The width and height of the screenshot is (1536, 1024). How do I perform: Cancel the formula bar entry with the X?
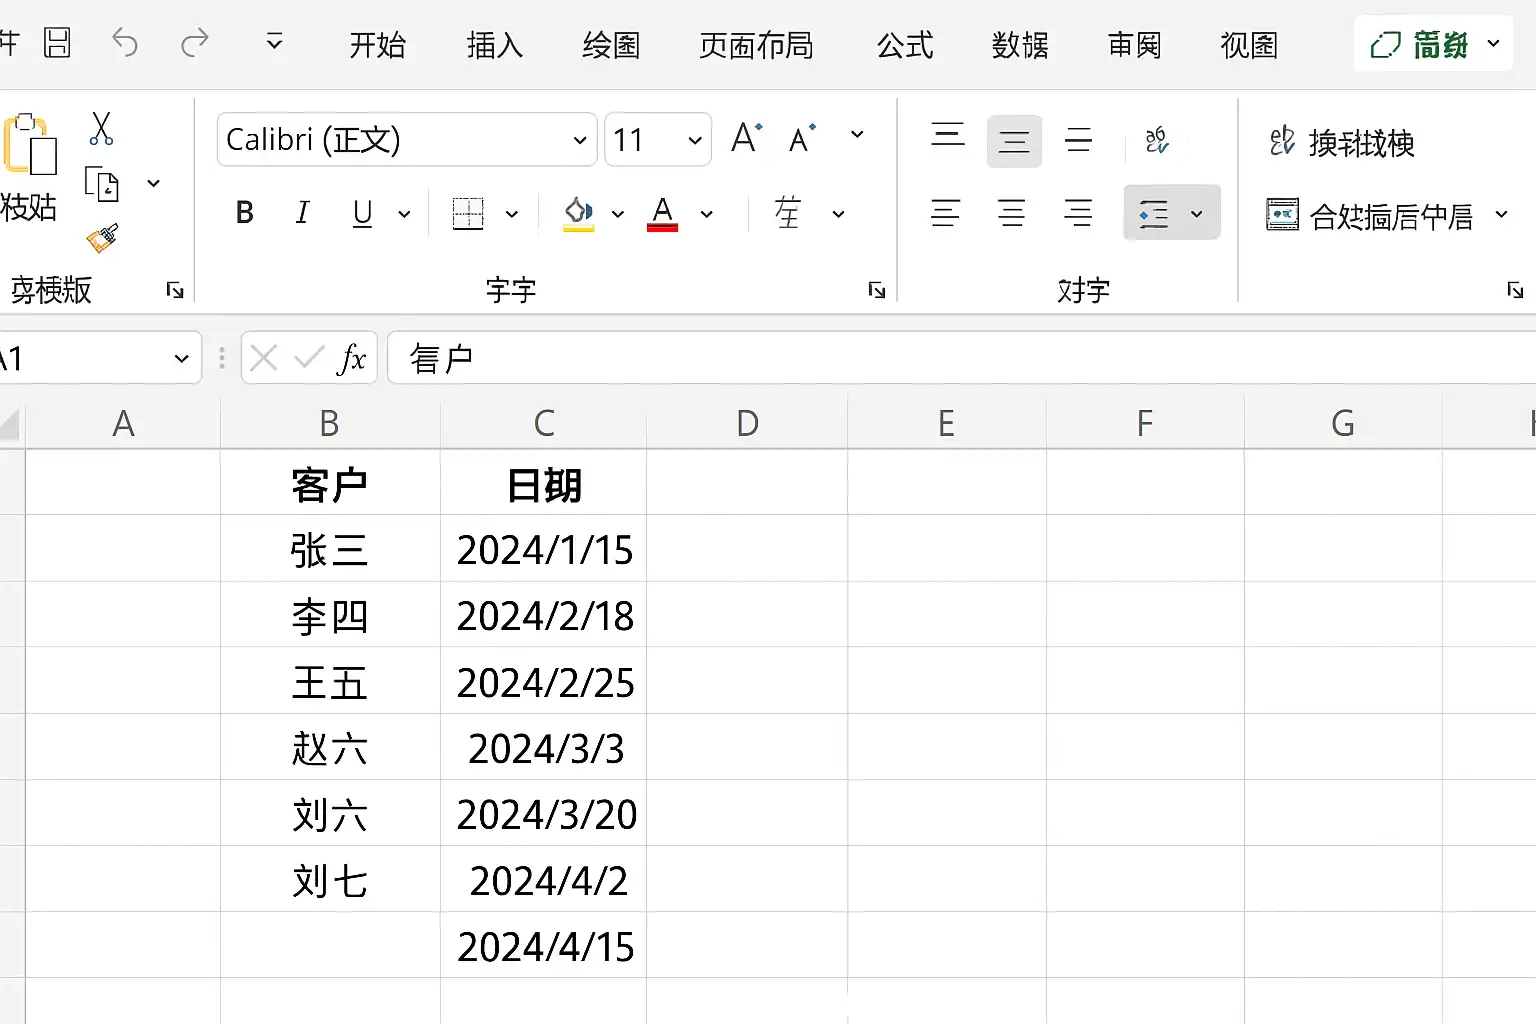click(x=264, y=358)
